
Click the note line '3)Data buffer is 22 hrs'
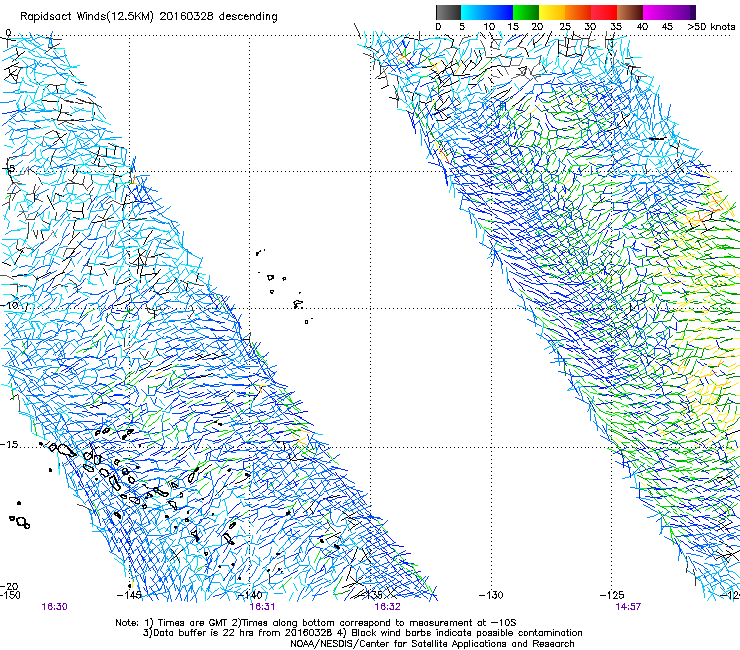pyautogui.click(x=363, y=633)
